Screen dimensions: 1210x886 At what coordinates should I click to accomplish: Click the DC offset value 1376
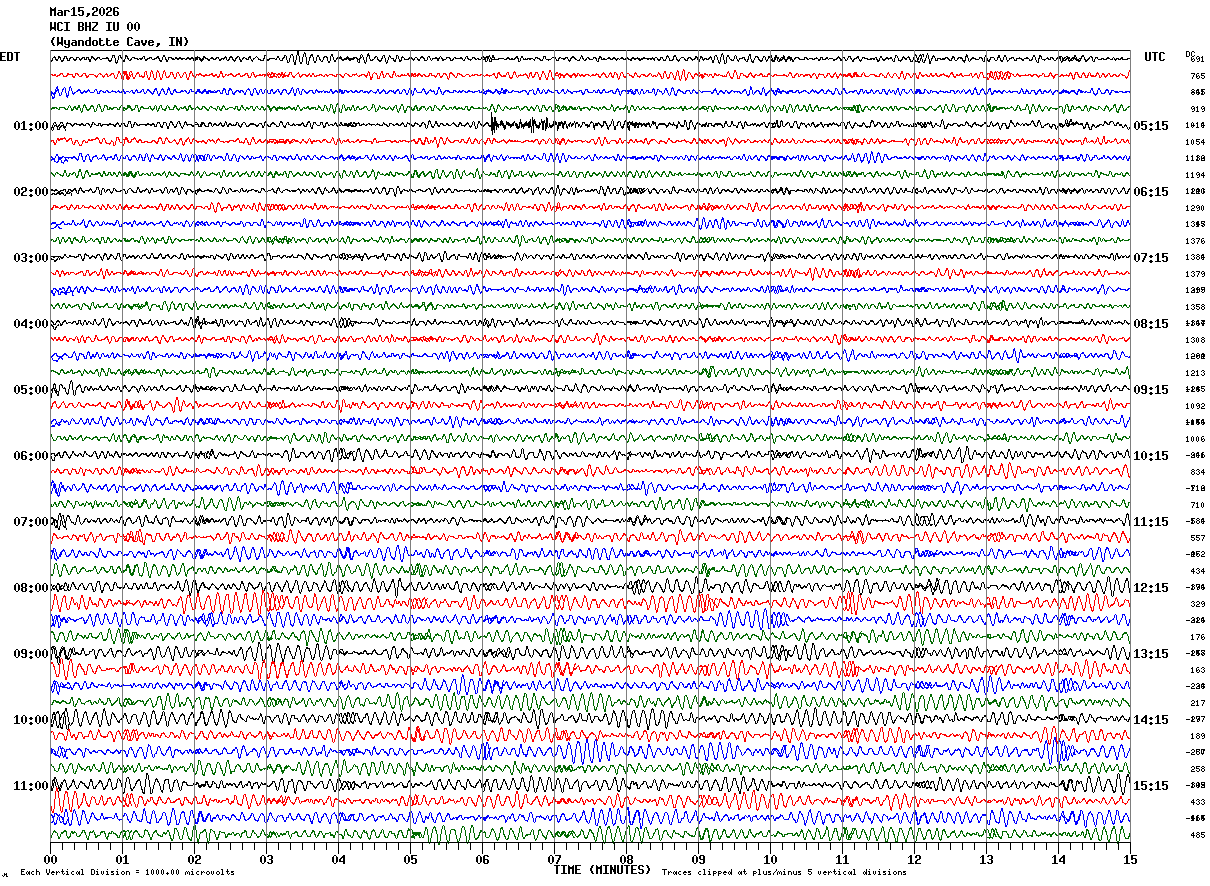point(1195,241)
